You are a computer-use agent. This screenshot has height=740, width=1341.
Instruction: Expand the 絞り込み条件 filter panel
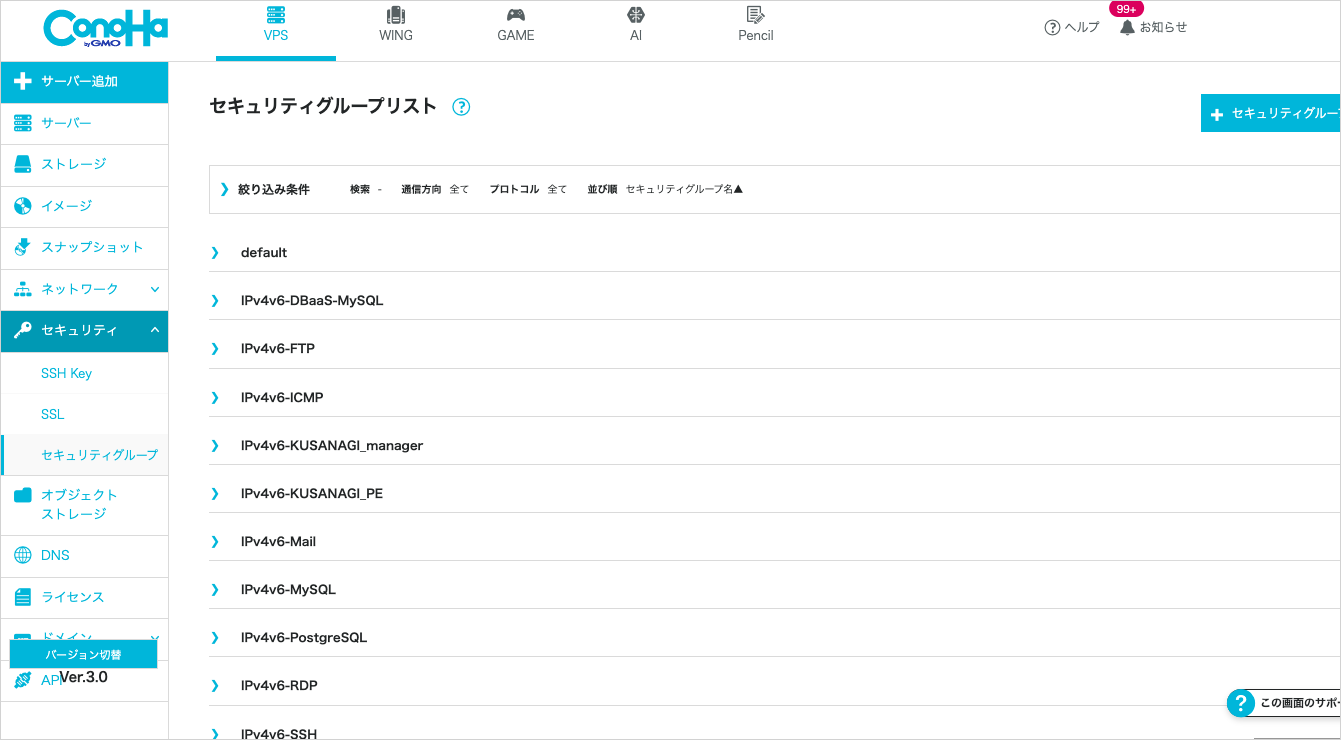225,189
